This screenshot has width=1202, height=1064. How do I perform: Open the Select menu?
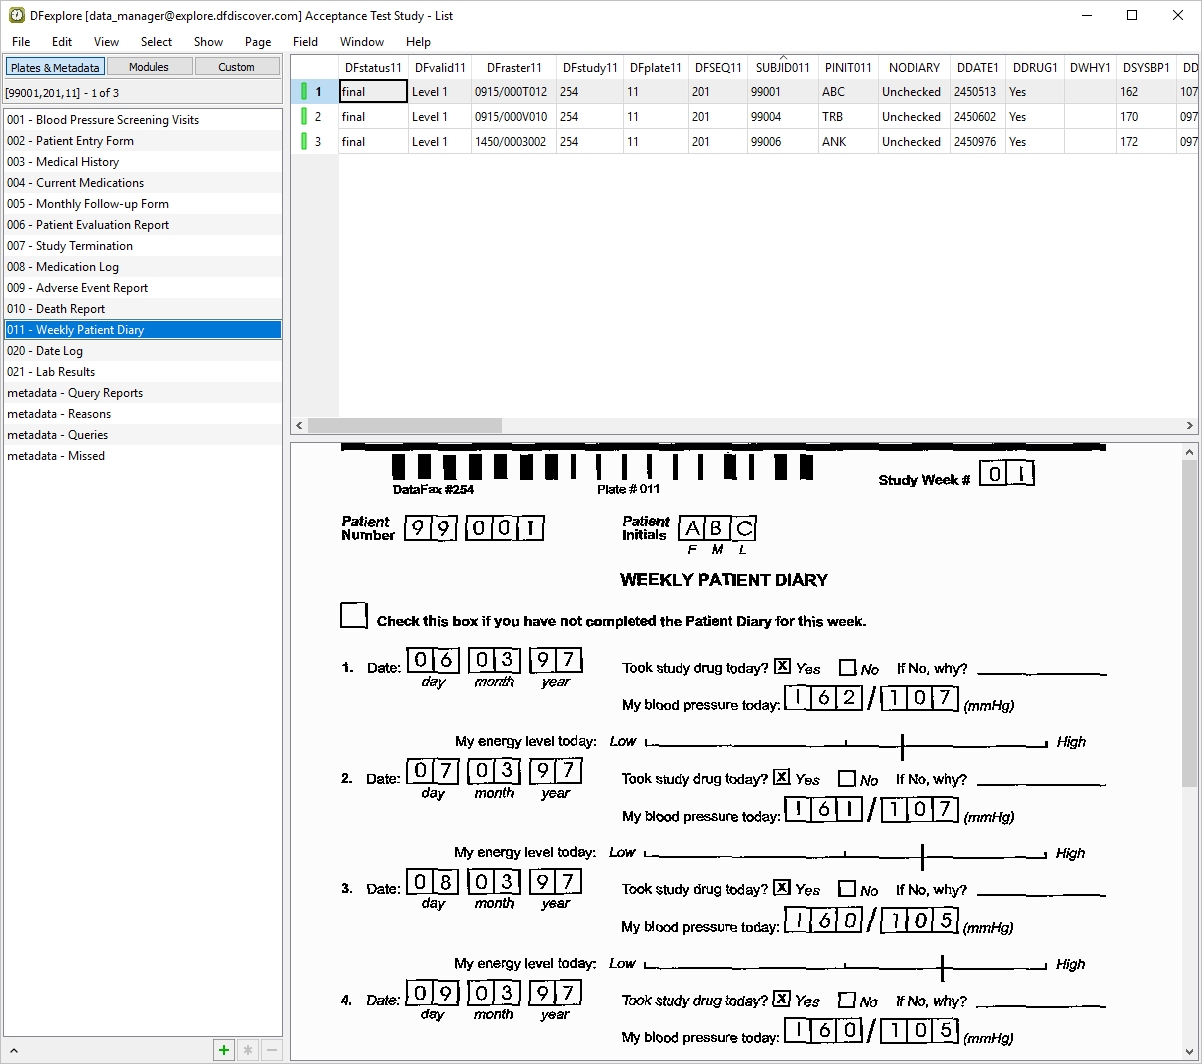pyautogui.click(x=156, y=42)
